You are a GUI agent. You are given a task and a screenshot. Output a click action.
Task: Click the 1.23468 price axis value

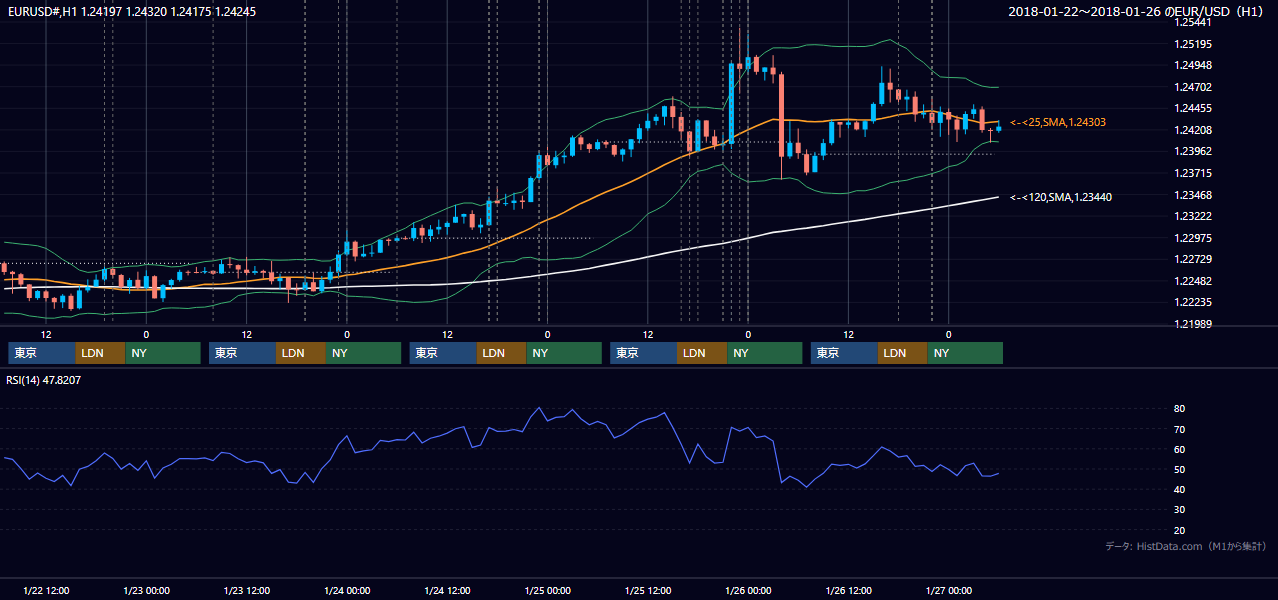[x=1193, y=195]
